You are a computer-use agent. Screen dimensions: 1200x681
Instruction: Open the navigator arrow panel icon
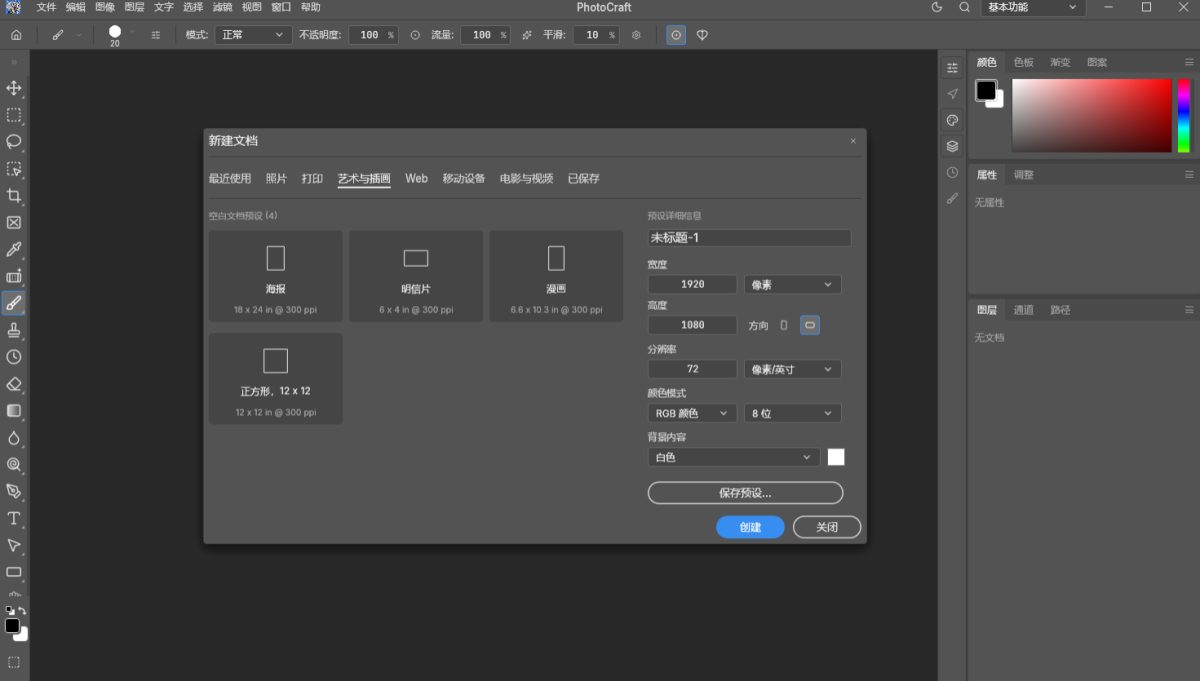click(952, 94)
